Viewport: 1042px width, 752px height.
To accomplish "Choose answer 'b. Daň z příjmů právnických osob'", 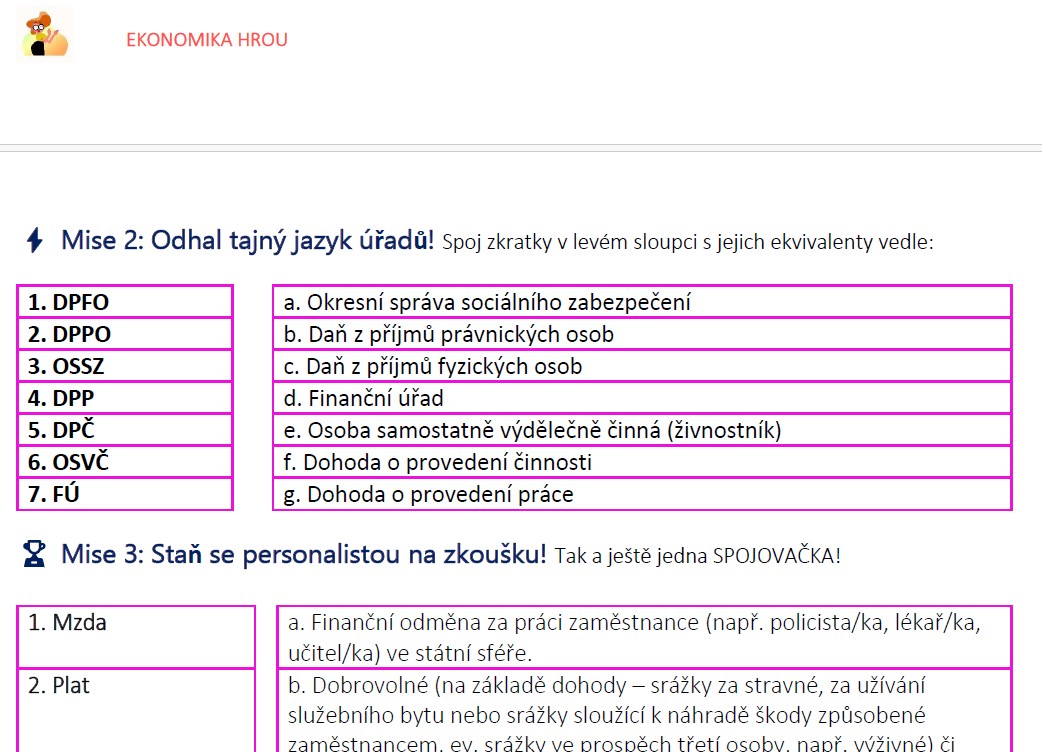I will pyautogui.click(x=642, y=334).
